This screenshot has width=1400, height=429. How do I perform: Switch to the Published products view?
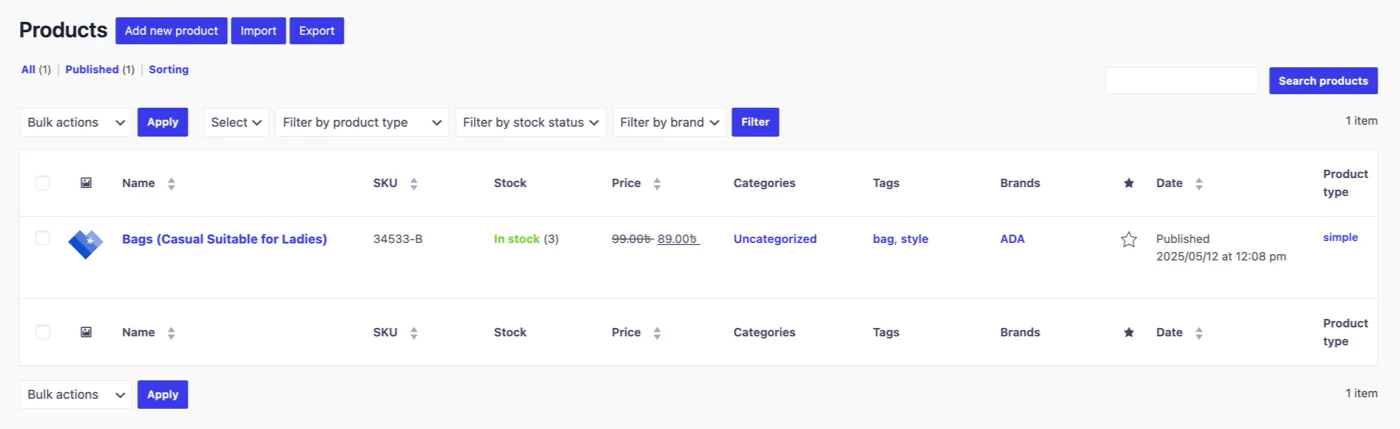tap(92, 70)
